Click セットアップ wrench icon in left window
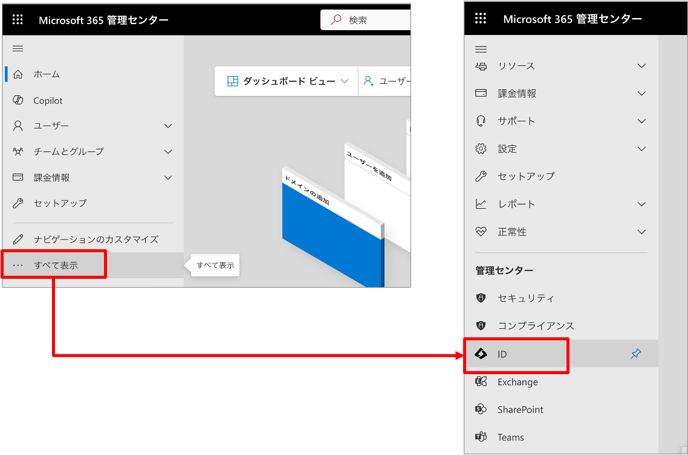The width and height of the screenshot is (688, 455). 18,203
